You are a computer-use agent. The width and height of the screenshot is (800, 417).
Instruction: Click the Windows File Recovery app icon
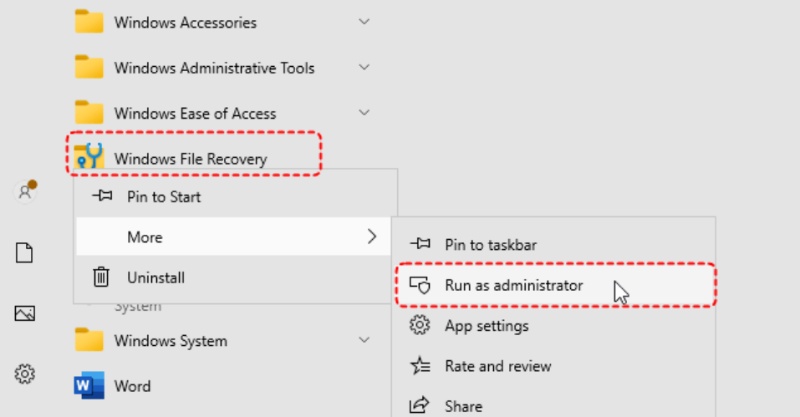tap(90, 156)
